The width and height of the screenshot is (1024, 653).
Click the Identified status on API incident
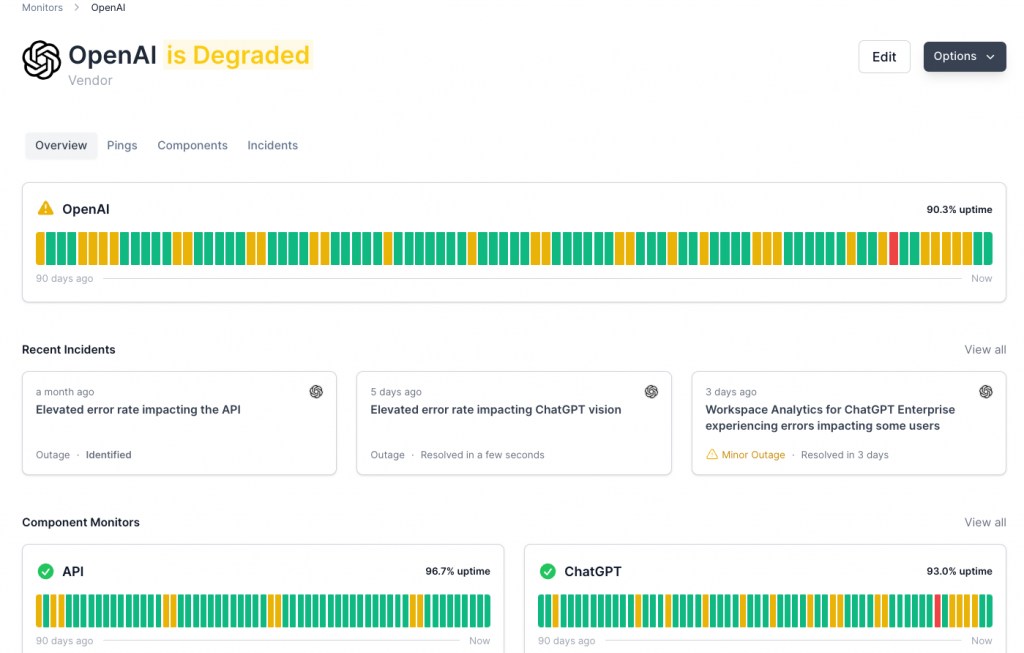pos(108,454)
